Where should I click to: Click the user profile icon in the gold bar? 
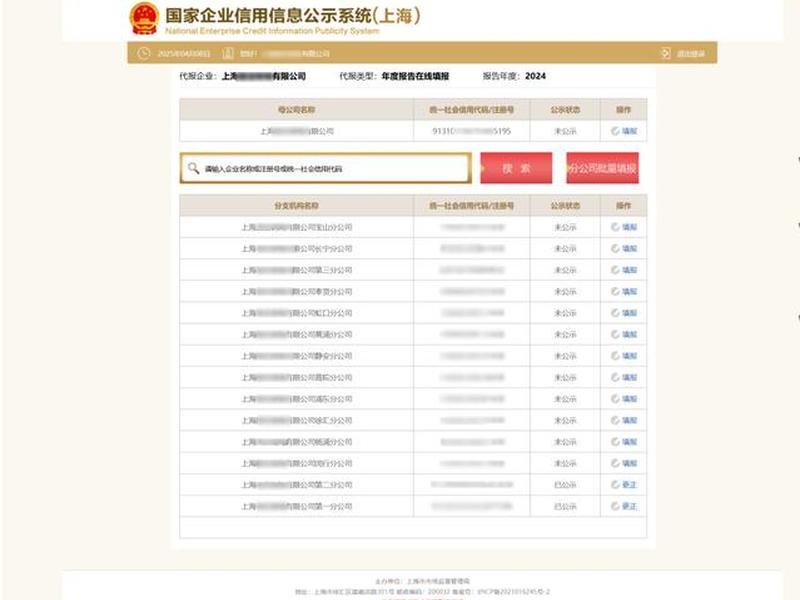[228, 53]
